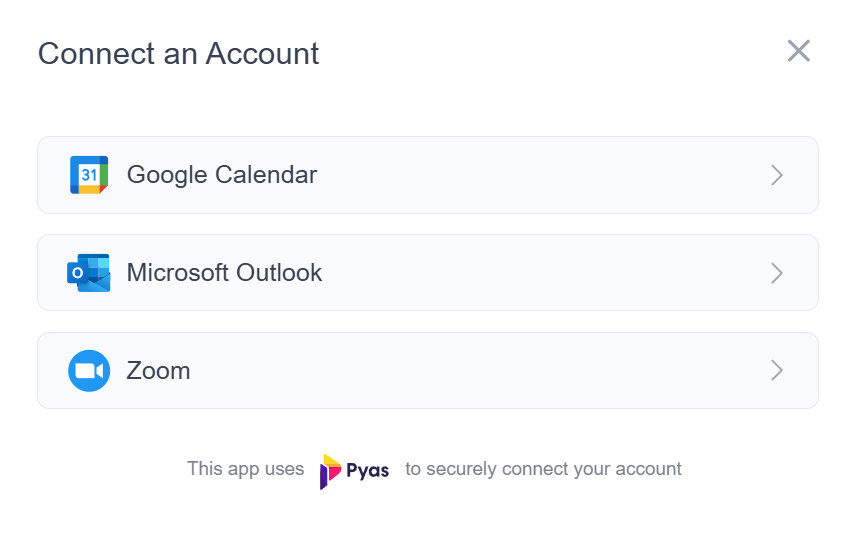The image size is (852, 560).
Task: Click the number 31 on calendar icon
Action: coord(89,175)
